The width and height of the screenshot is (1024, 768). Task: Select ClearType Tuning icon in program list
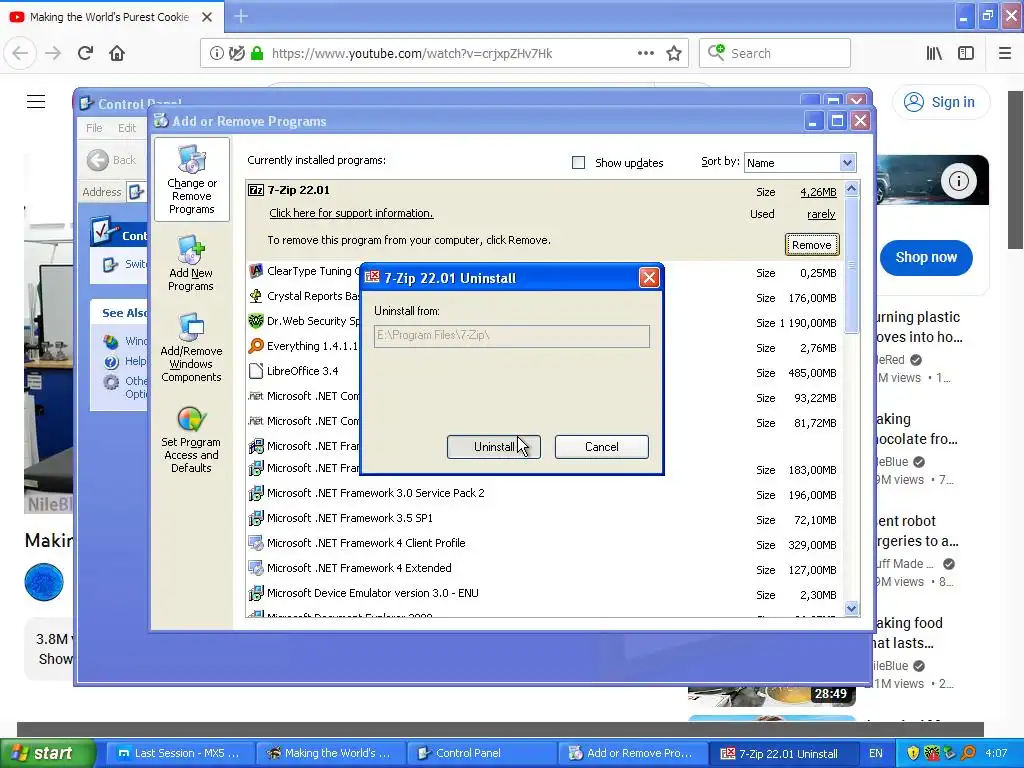tap(256, 271)
